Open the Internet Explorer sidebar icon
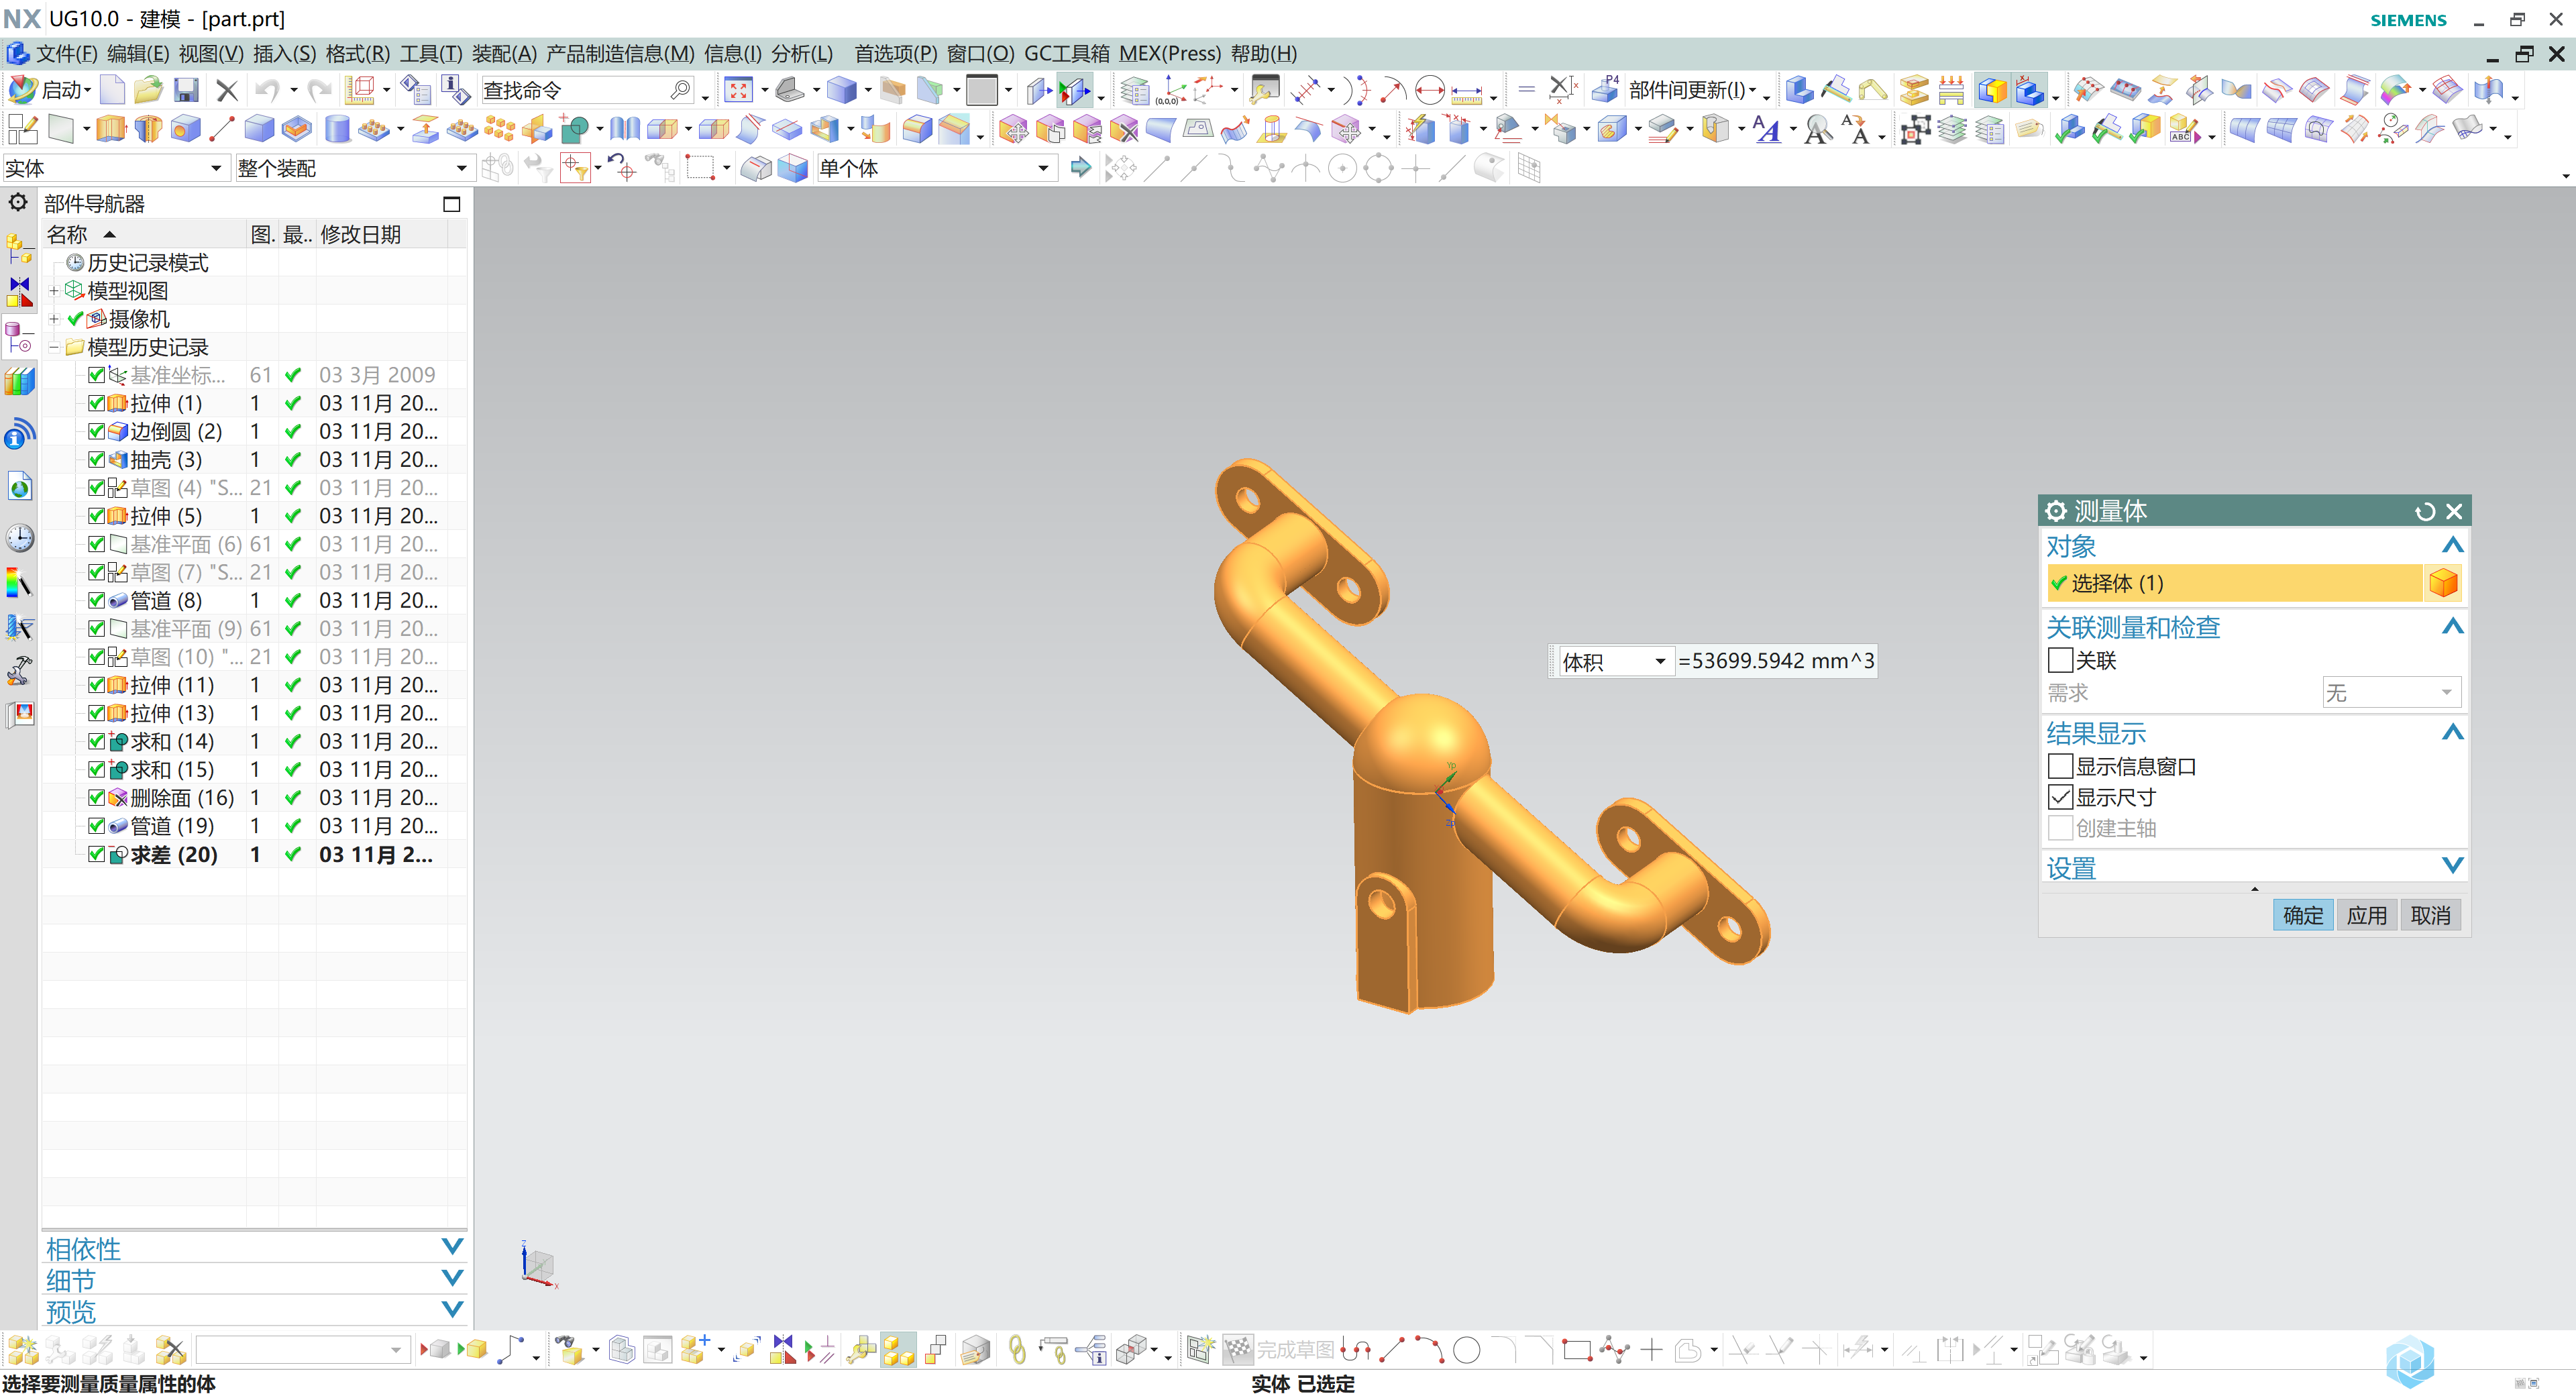Viewport: 2576px width, 1398px height. pos(19,487)
